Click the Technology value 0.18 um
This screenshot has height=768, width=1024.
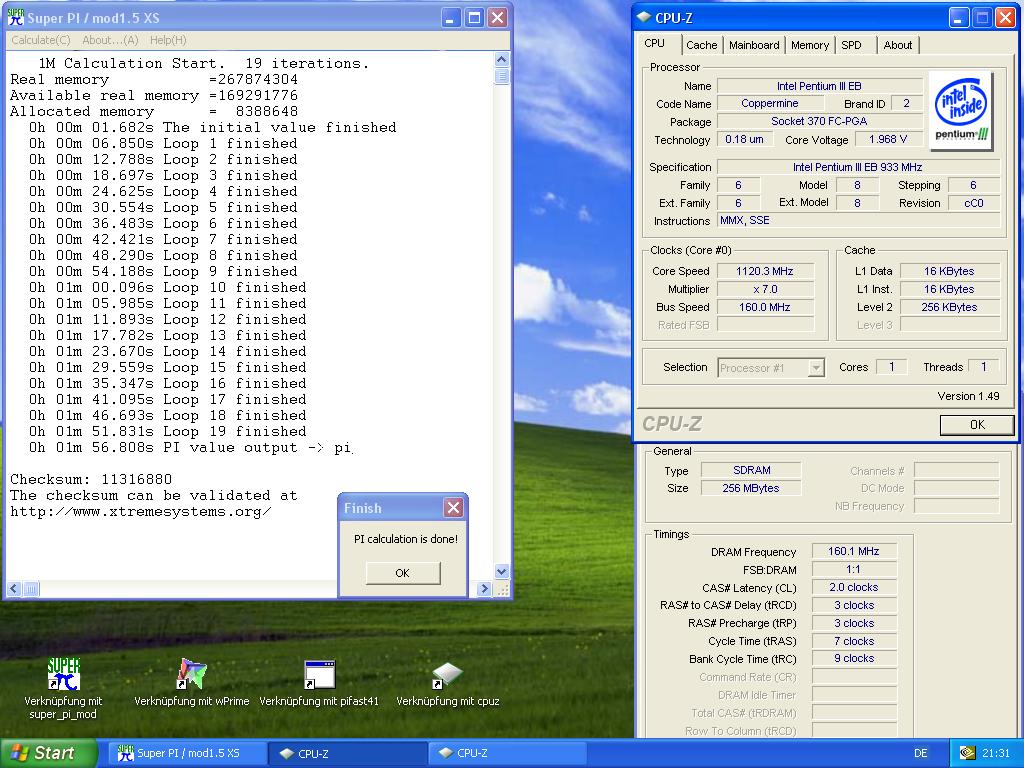(x=744, y=139)
